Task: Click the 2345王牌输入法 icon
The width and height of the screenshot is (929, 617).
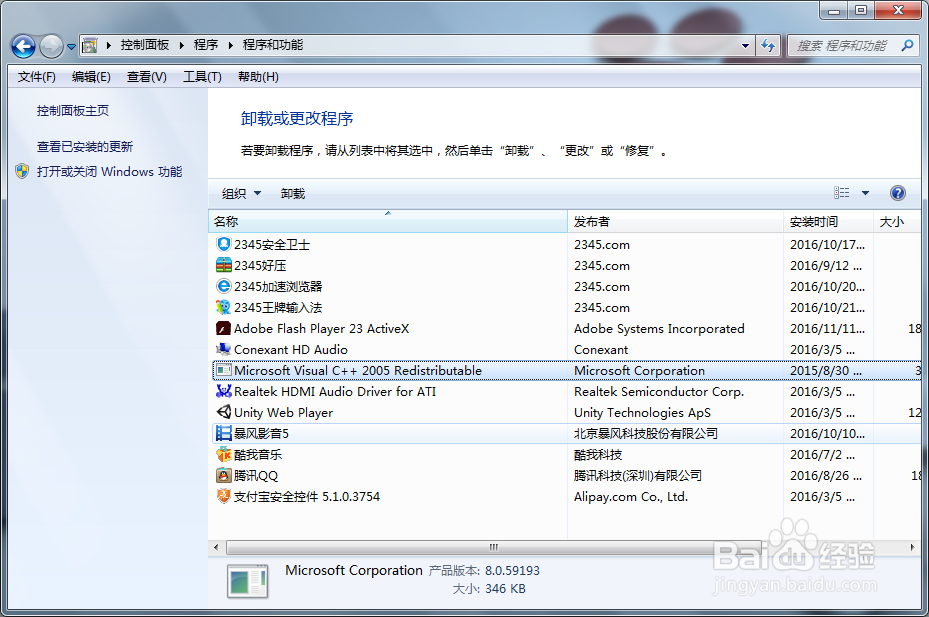Action: coord(223,307)
